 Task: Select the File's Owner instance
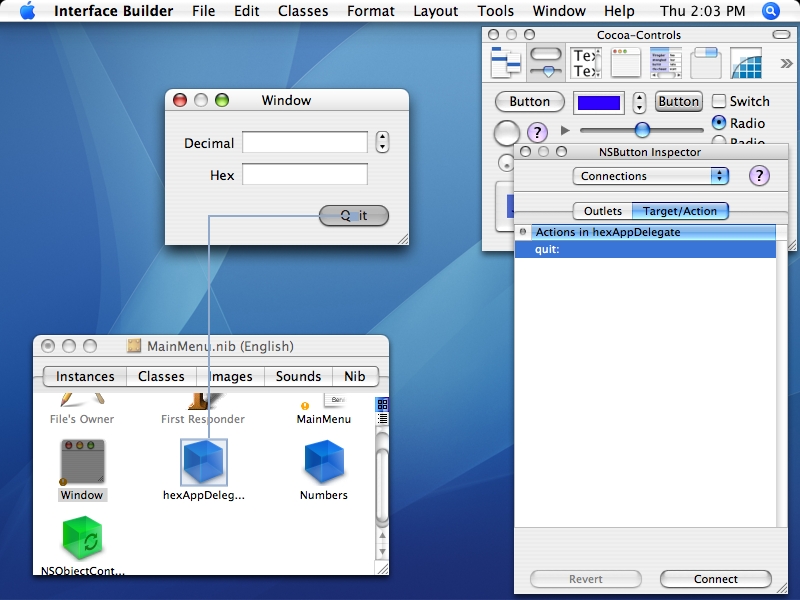tap(82, 409)
